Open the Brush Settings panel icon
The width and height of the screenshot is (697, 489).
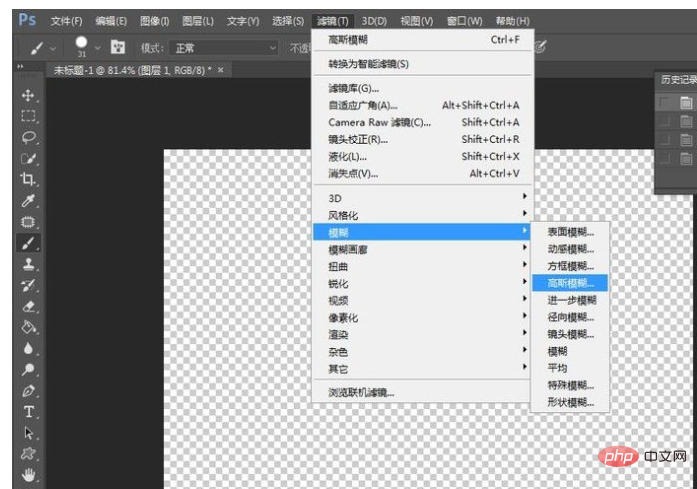point(118,47)
